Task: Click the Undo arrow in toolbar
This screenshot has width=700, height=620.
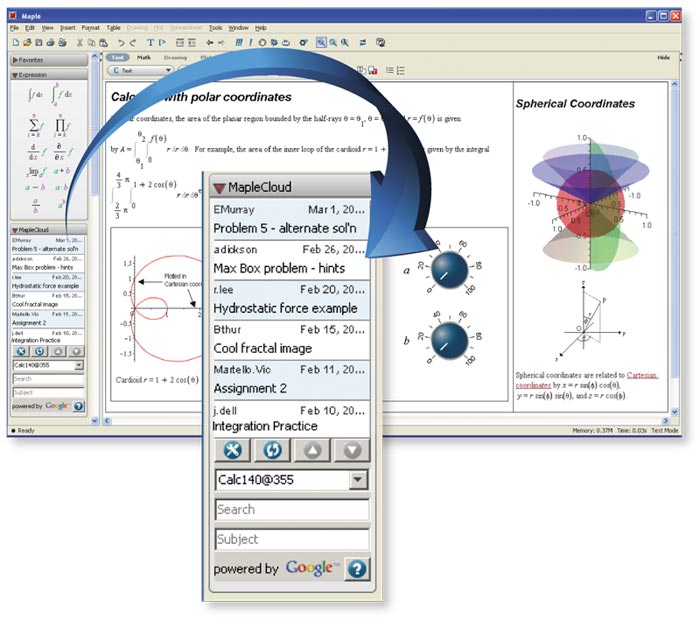Action: pyautogui.click(x=120, y=43)
